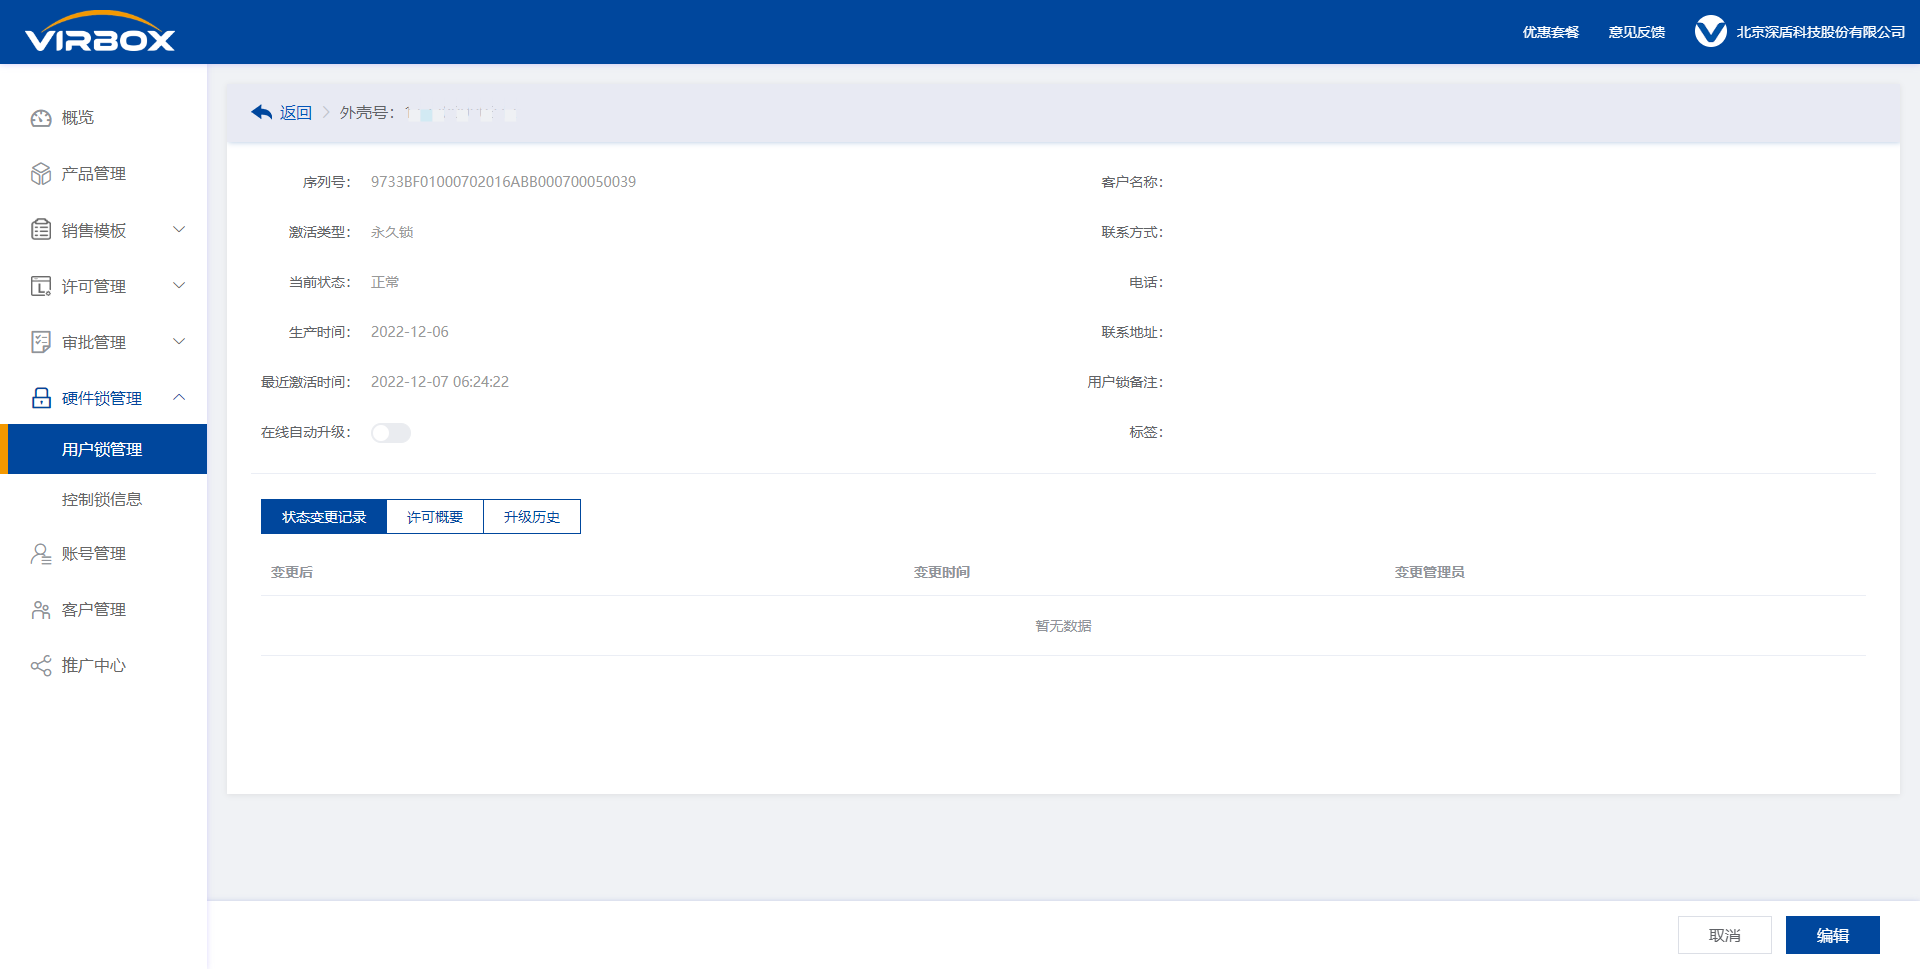Click the 正常 current status value

pos(385,282)
